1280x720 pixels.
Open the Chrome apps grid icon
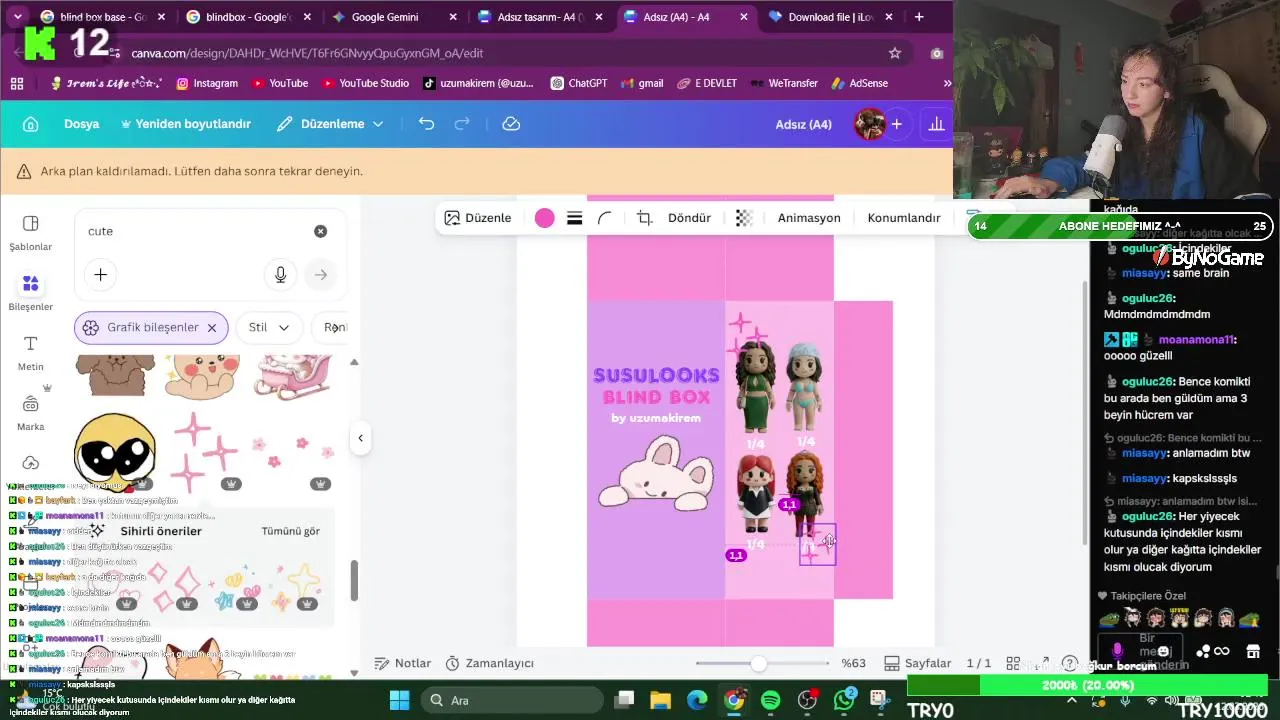click(x=16, y=83)
